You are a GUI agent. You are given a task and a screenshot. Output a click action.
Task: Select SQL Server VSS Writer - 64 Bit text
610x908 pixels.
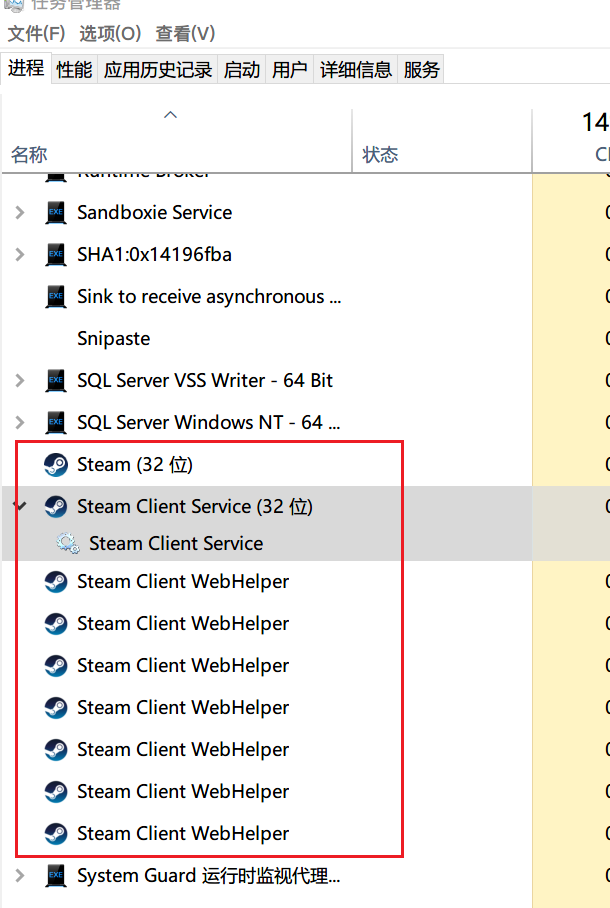(x=205, y=380)
